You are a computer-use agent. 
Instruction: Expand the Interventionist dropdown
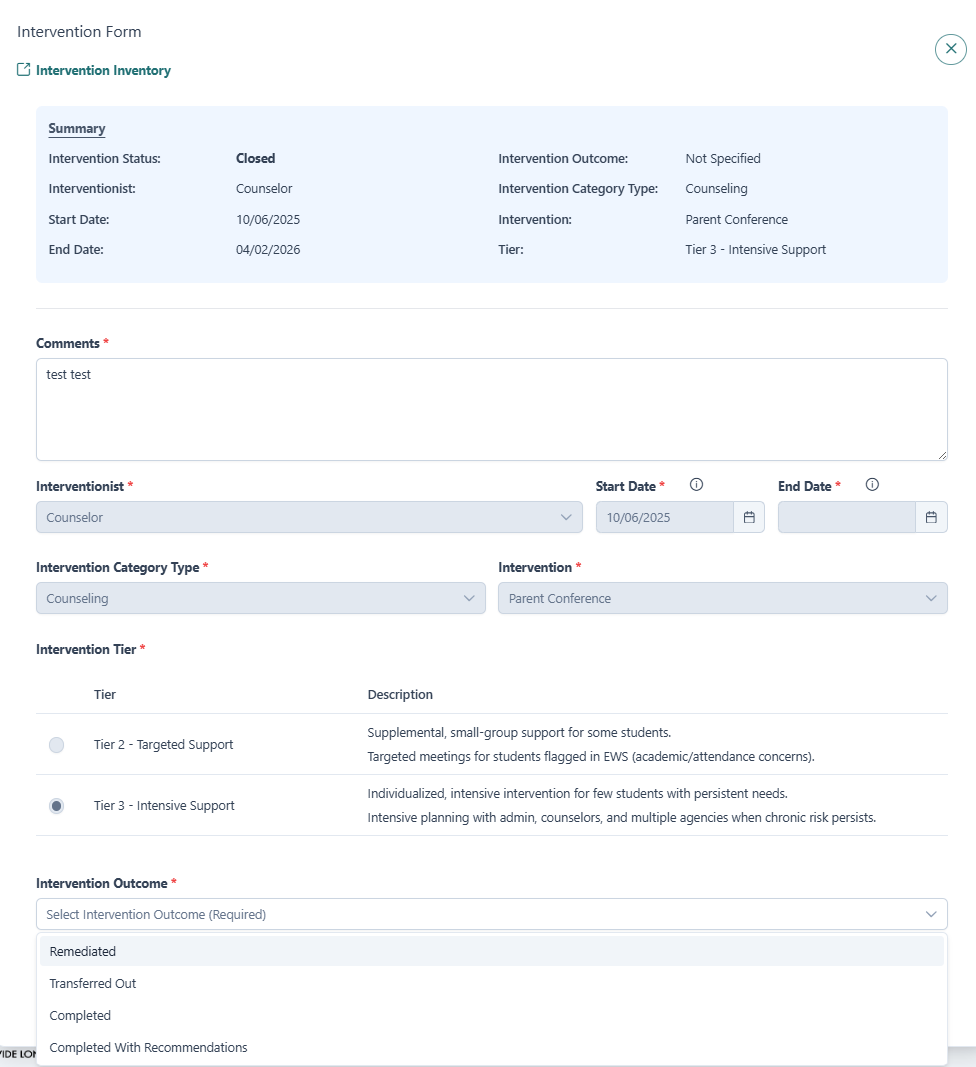tap(309, 517)
